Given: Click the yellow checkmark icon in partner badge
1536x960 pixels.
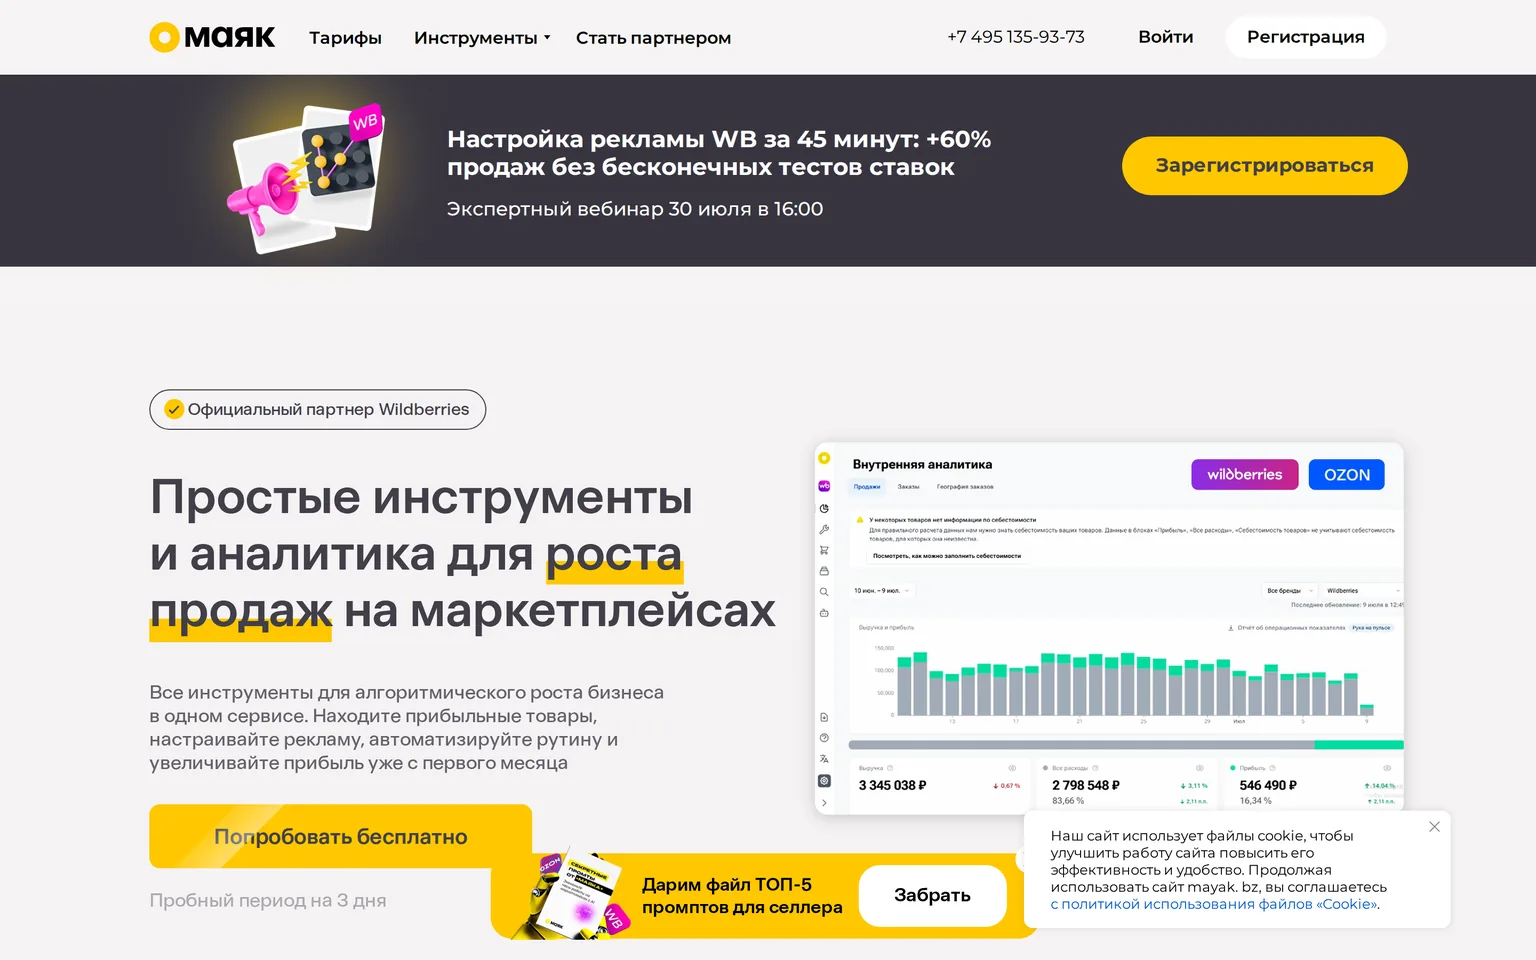Looking at the screenshot, I should 174,410.
